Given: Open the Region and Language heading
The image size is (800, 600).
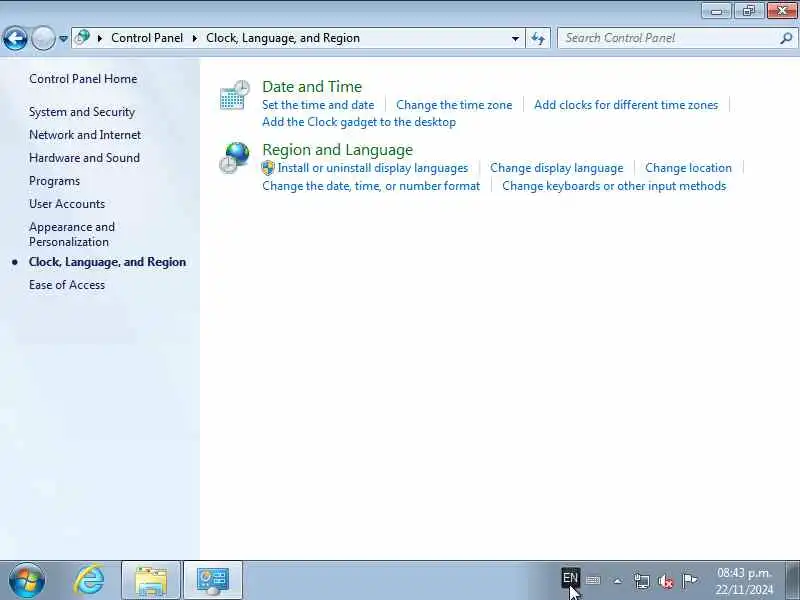Looking at the screenshot, I should [x=338, y=150].
